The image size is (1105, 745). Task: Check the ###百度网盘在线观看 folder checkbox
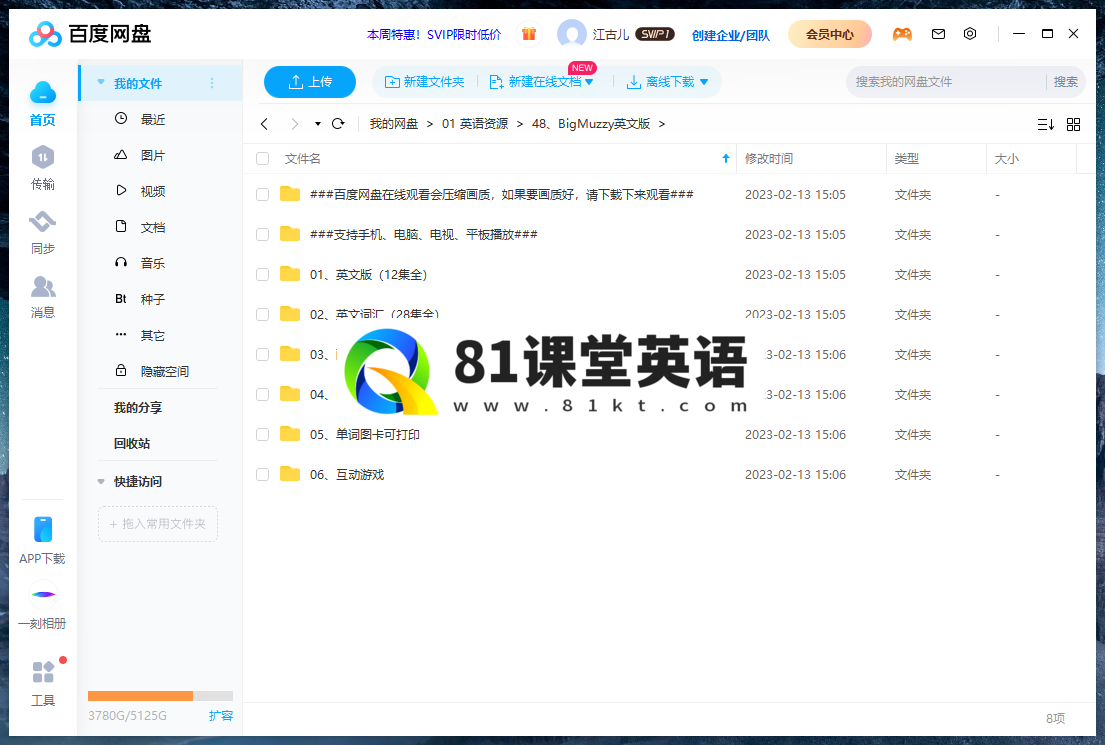pos(262,195)
